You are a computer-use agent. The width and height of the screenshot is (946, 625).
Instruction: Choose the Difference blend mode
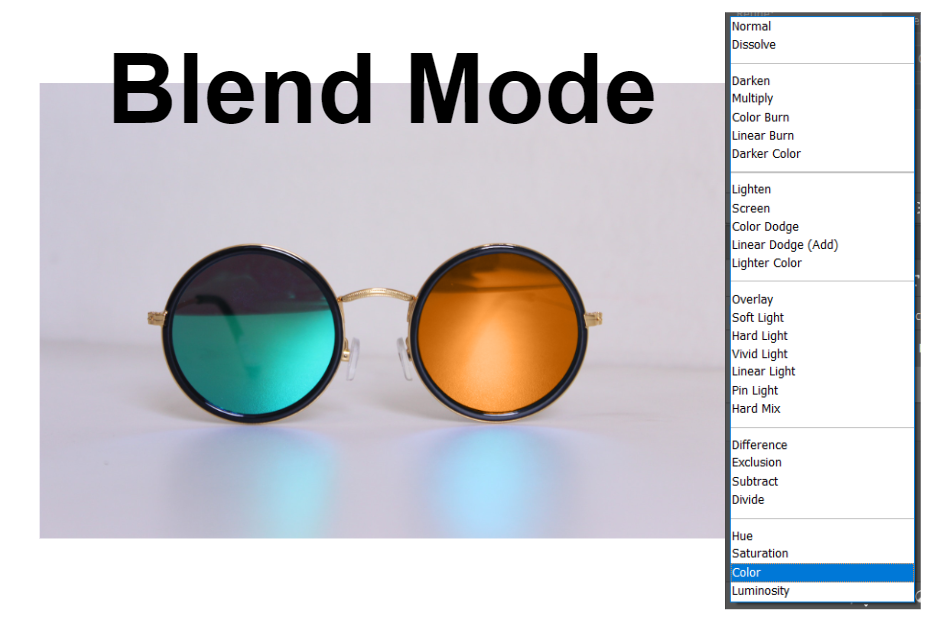click(x=822, y=445)
